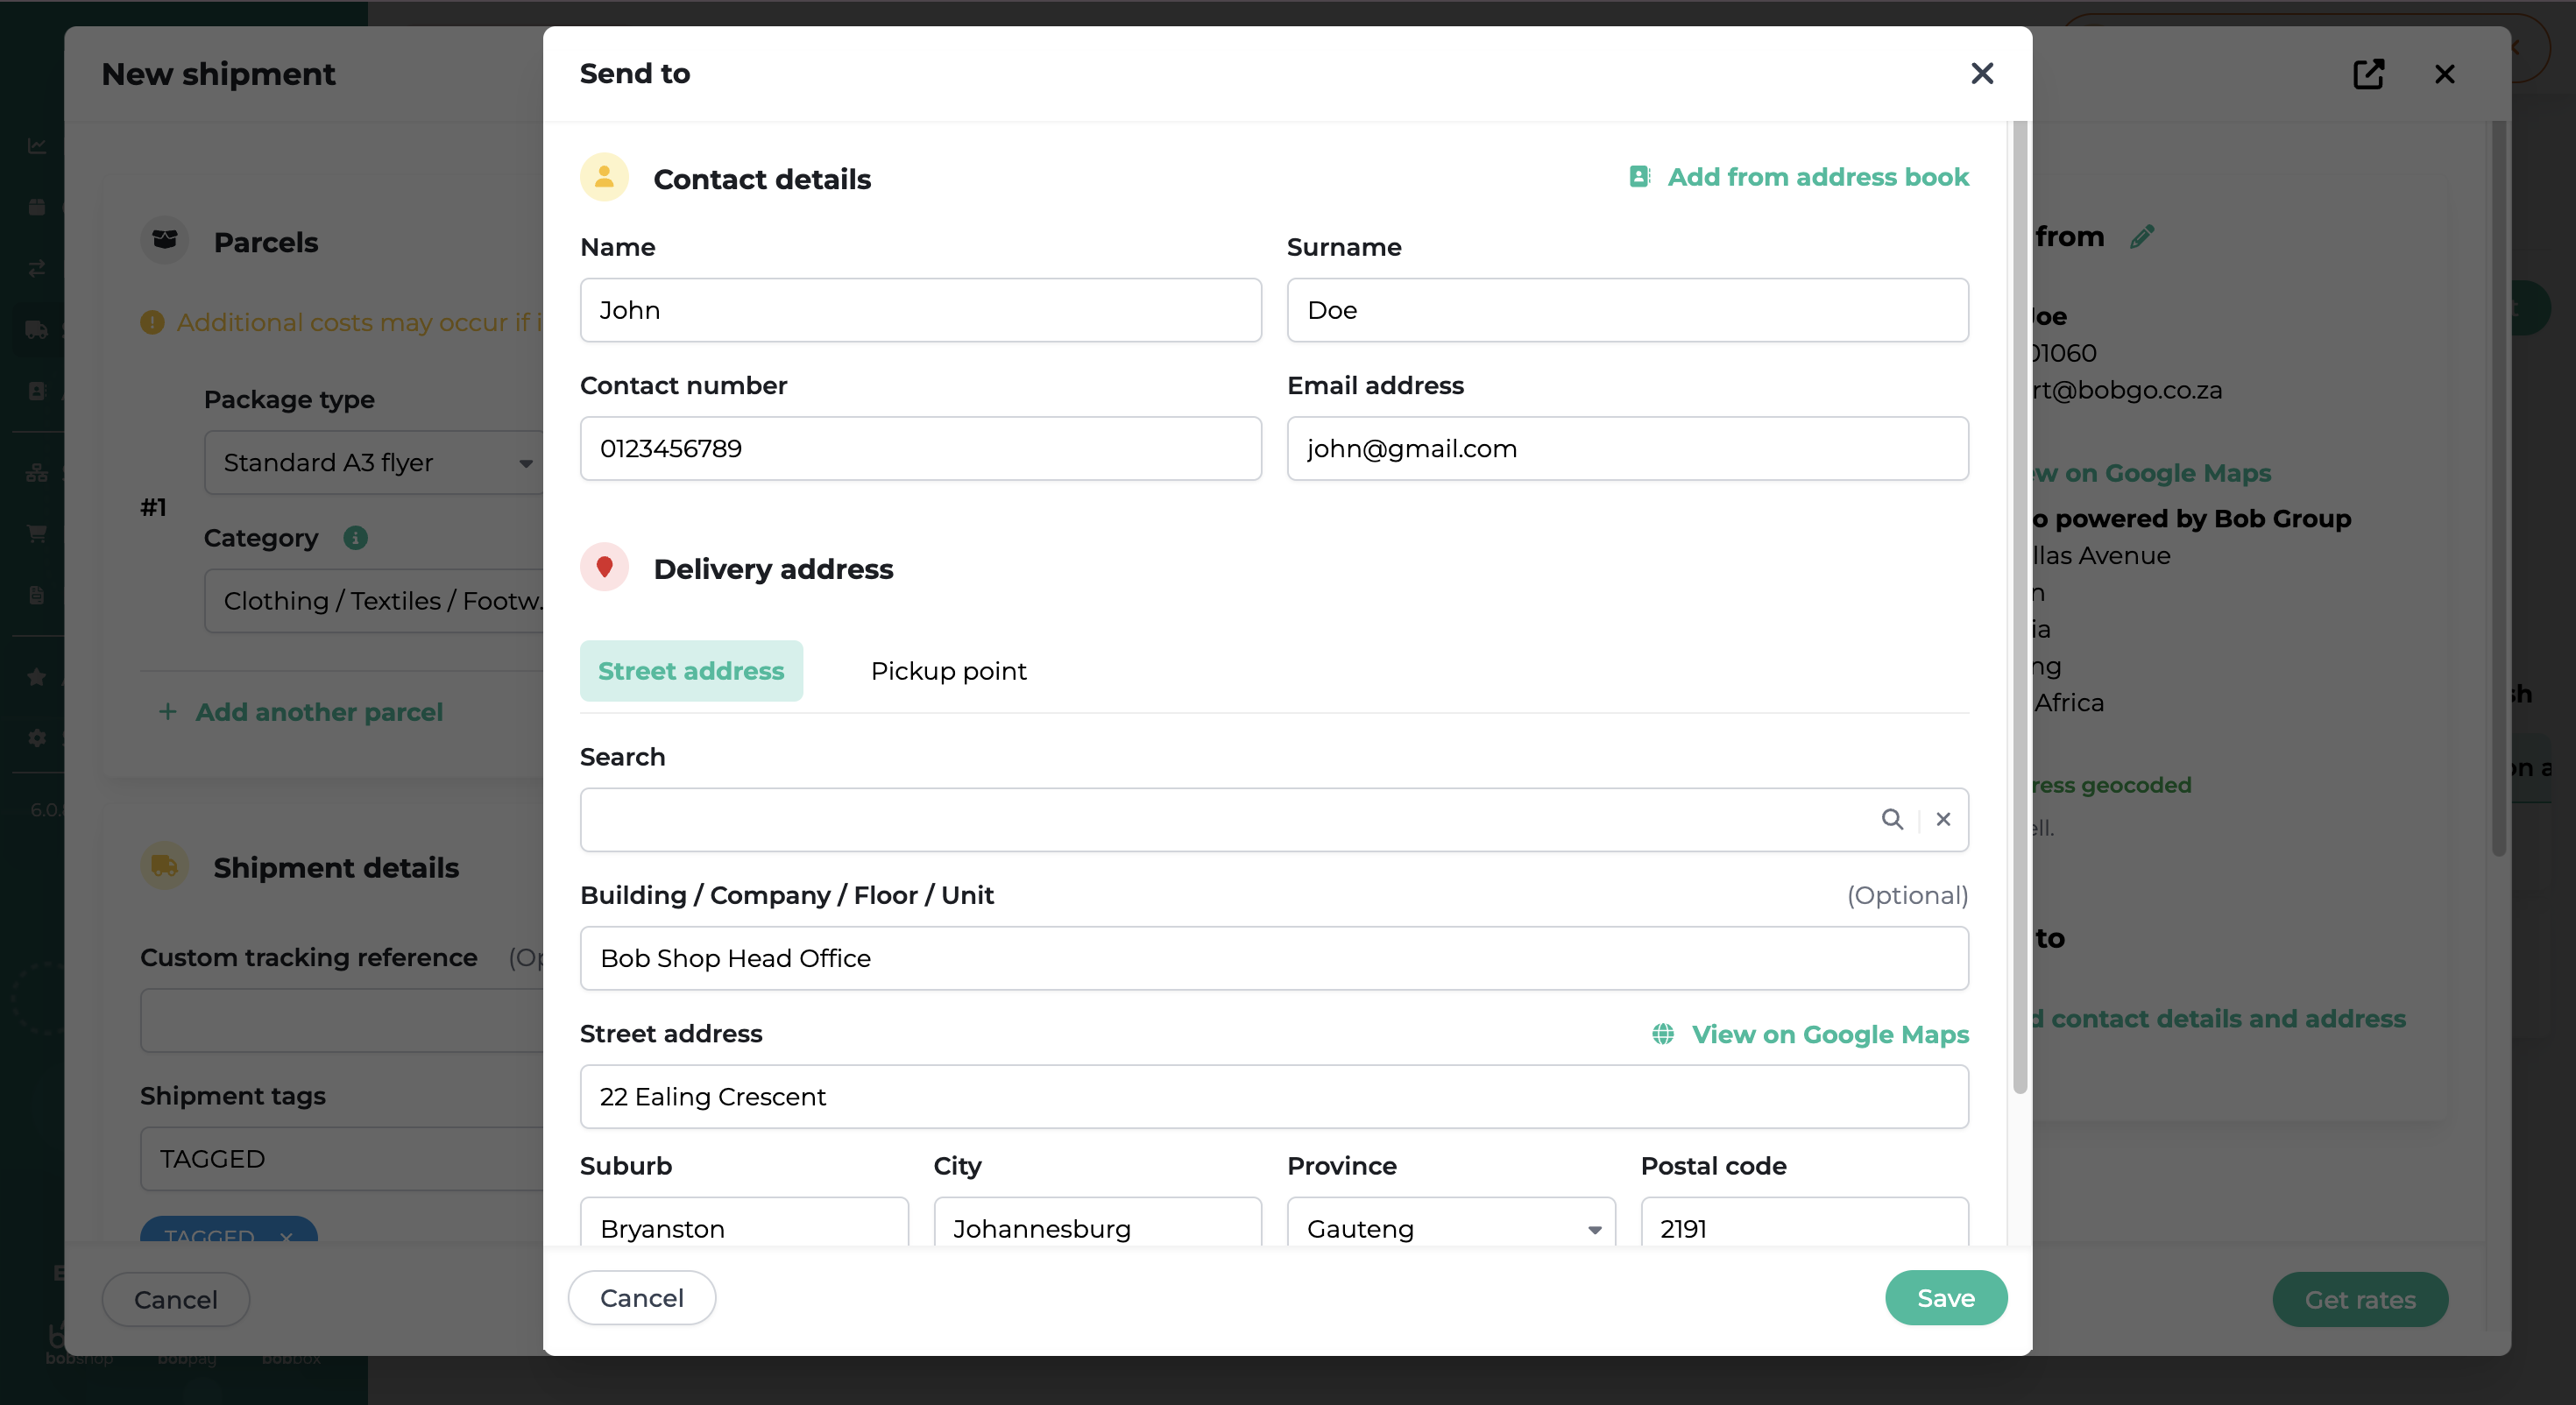
Task: Click the Send to dialog scrollbar
Action: click(2019, 607)
